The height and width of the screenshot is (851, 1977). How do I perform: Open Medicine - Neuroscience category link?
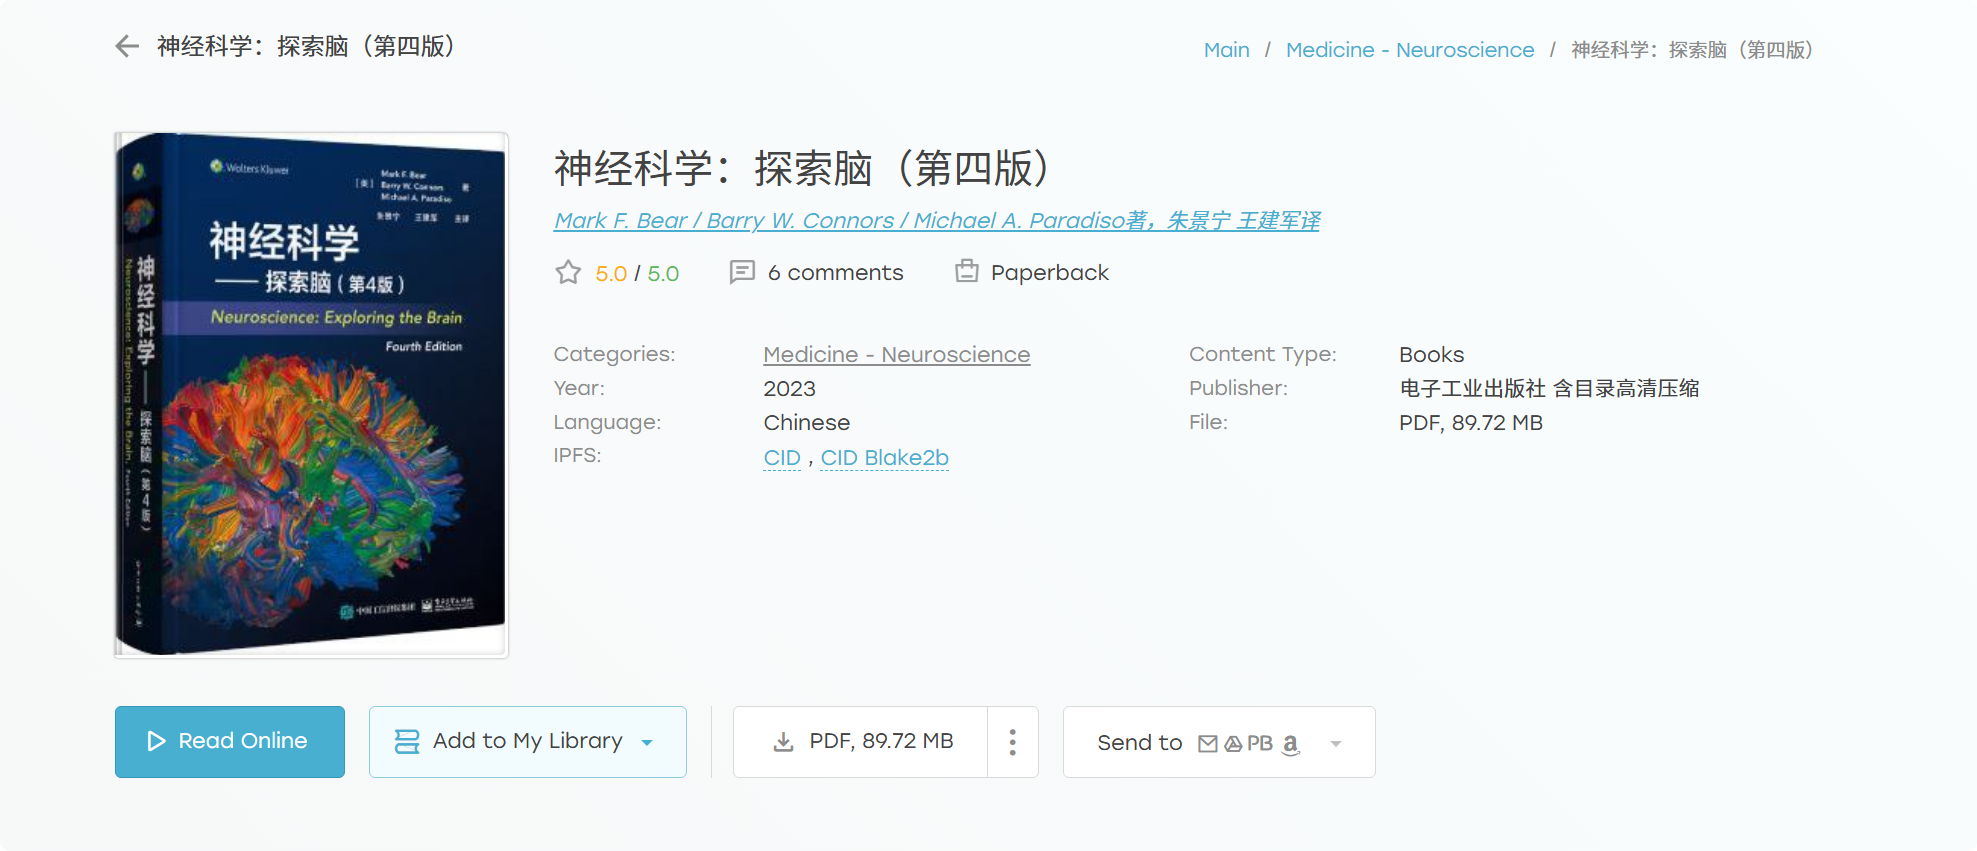(x=897, y=355)
